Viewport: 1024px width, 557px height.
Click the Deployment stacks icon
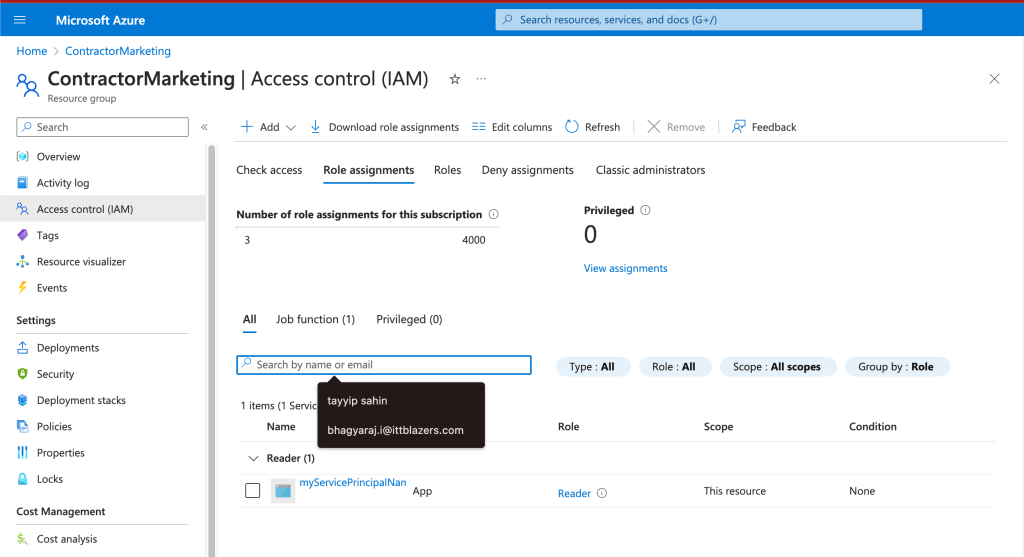(23, 400)
